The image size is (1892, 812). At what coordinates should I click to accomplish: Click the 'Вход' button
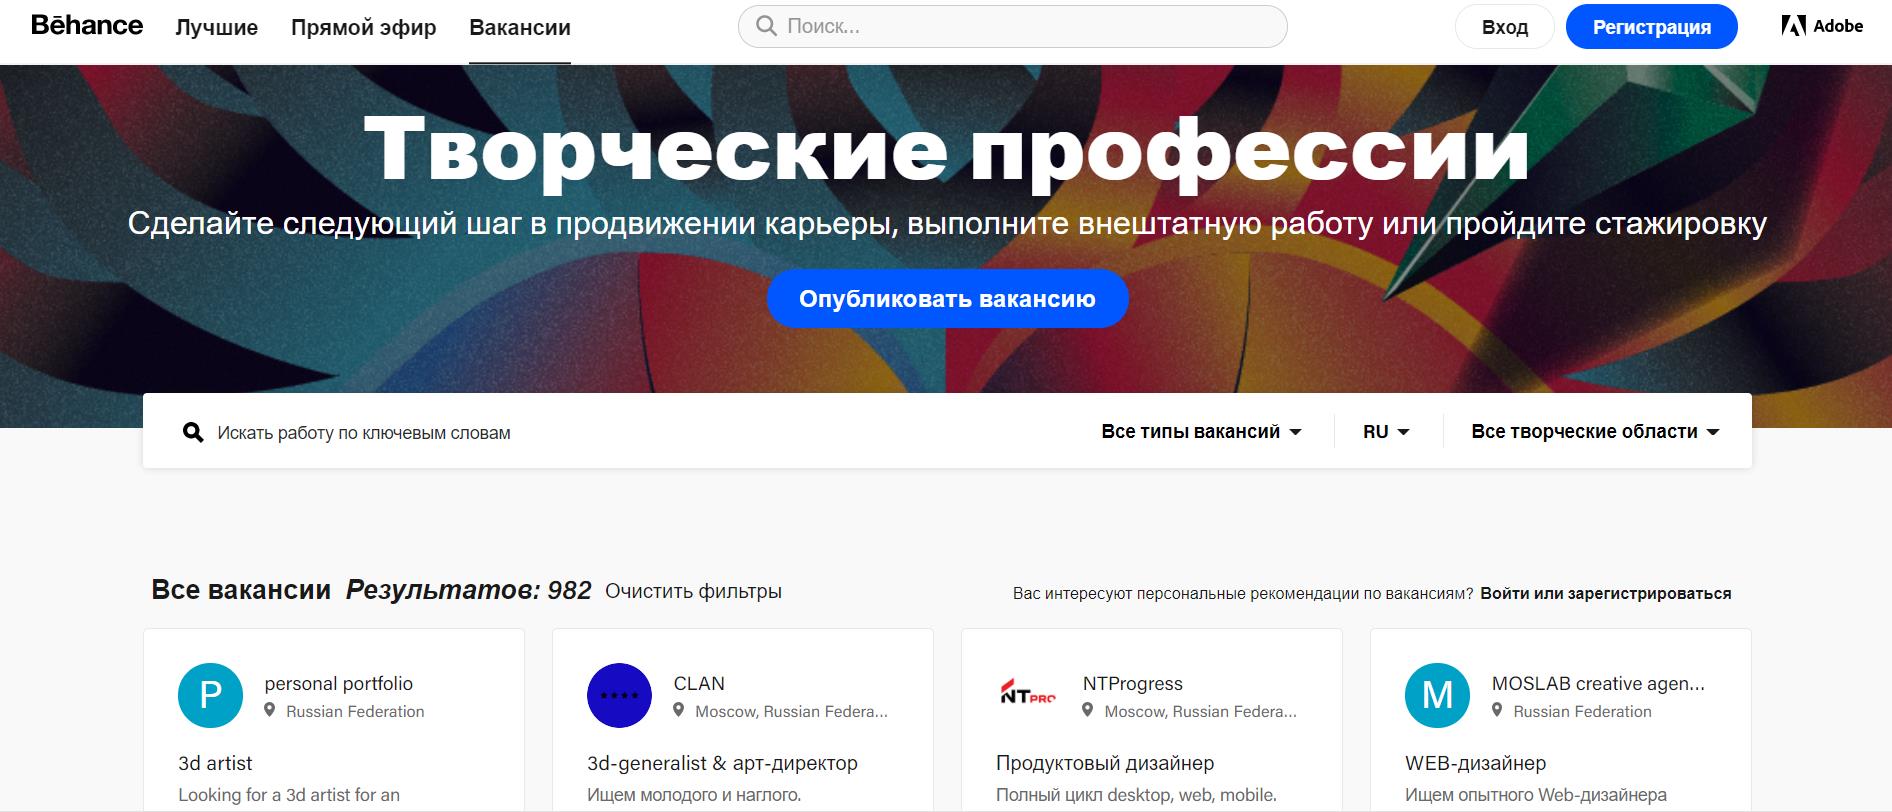tap(1504, 27)
